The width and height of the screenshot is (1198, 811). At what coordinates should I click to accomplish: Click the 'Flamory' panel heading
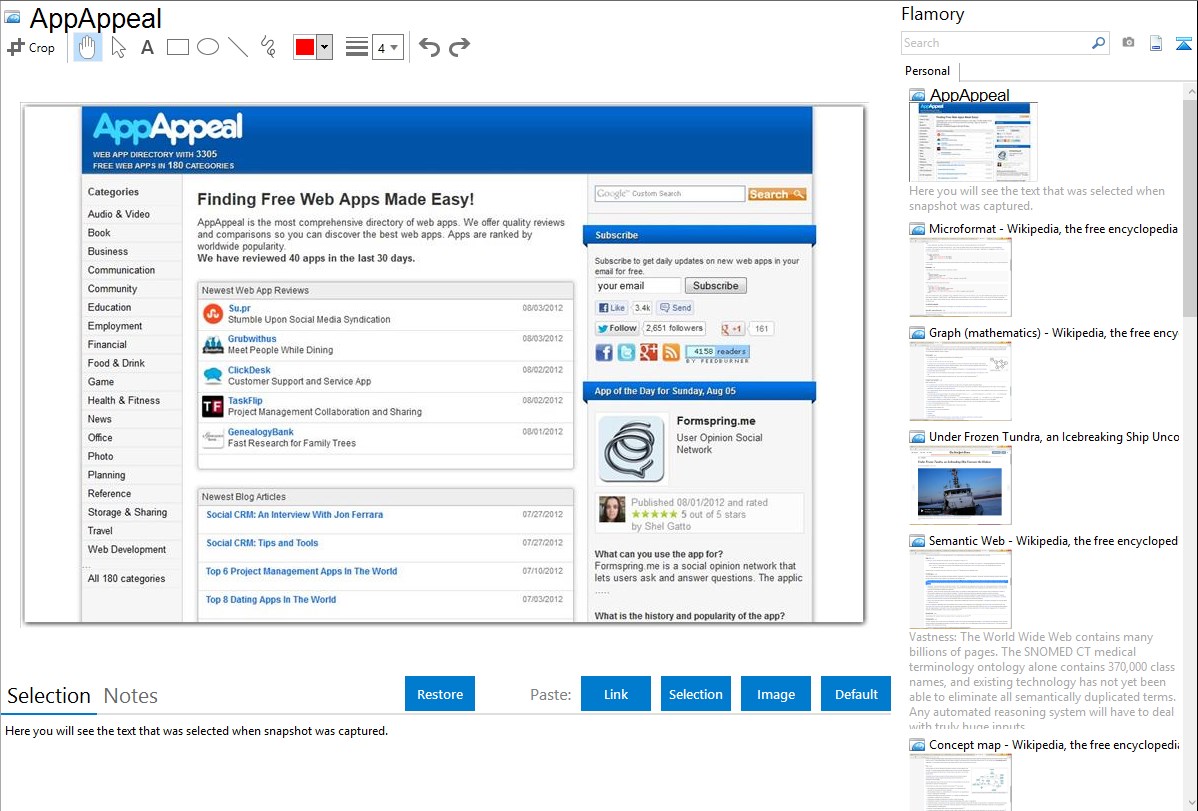click(x=932, y=15)
